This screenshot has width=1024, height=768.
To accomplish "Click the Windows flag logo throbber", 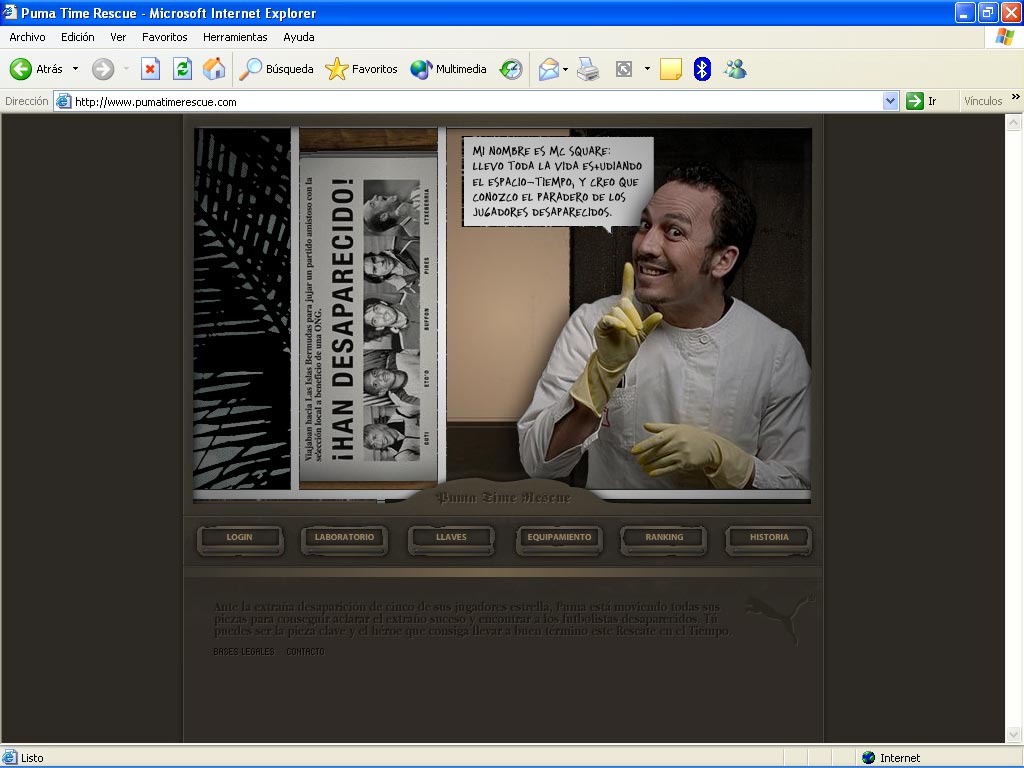I will coord(1004,37).
